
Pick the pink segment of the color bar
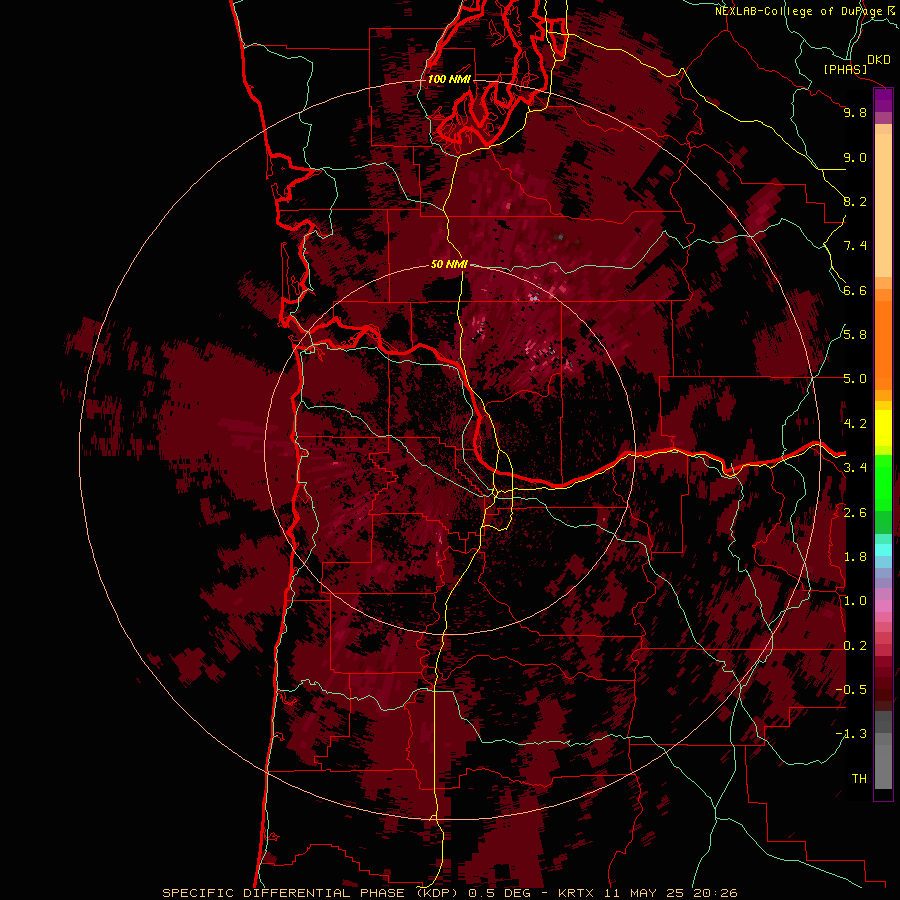pyautogui.click(x=883, y=606)
